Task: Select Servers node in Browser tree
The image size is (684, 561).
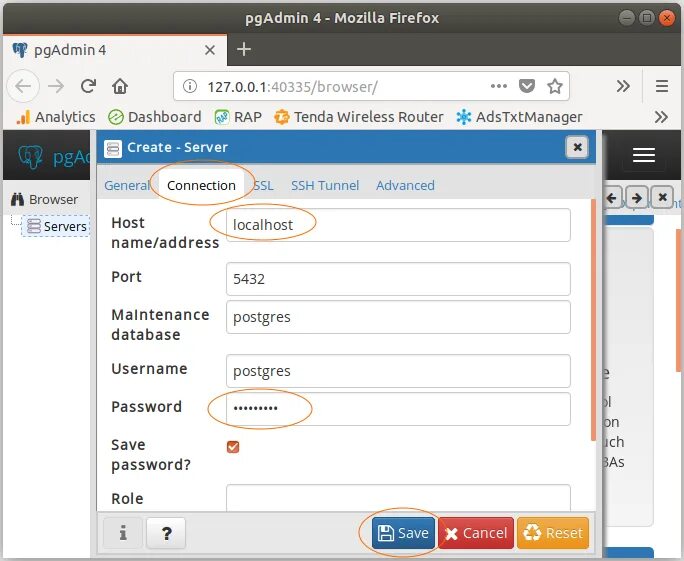Action: (56, 226)
